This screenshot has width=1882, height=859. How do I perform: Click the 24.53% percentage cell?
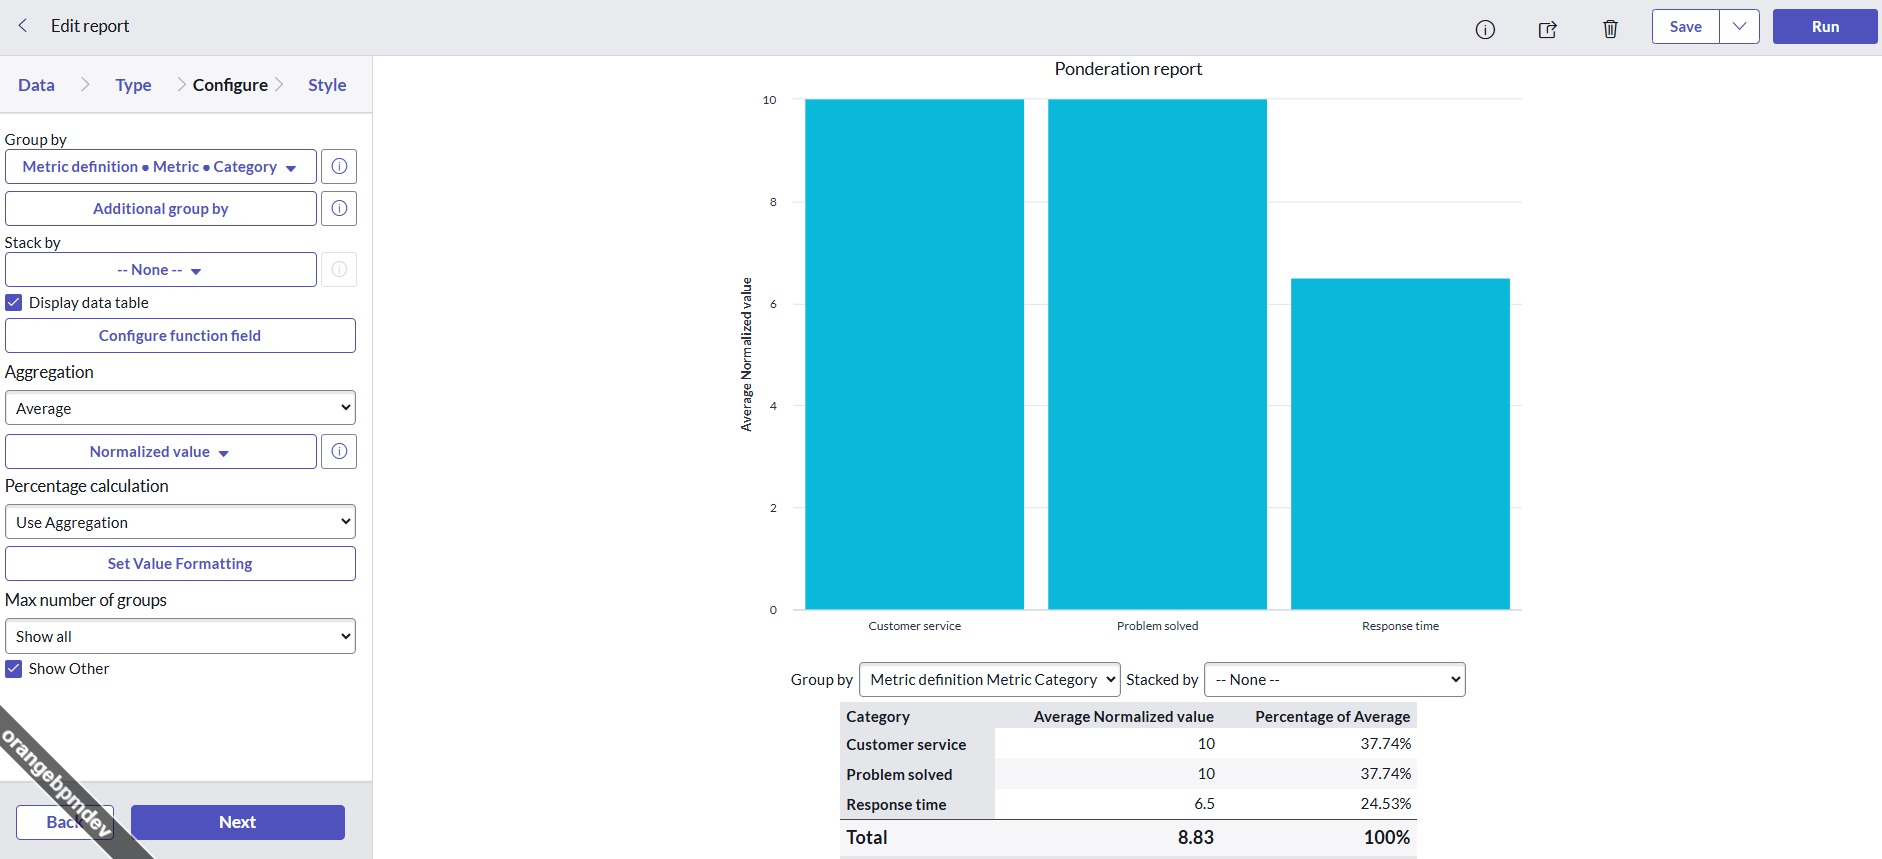pyautogui.click(x=1386, y=804)
